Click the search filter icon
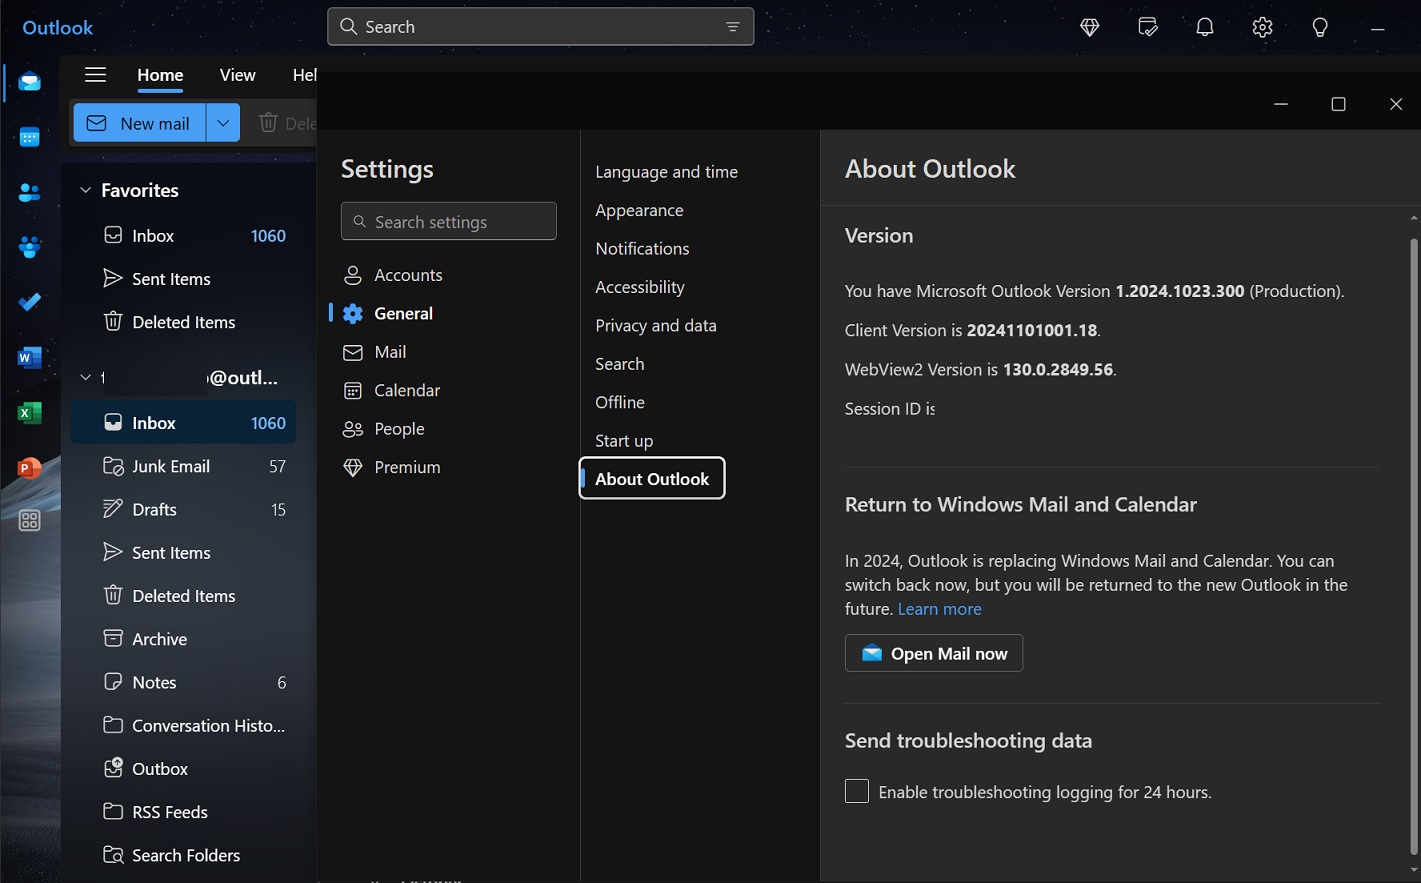This screenshot has height=883, width=1421. pyautogui.click(x=733, y=27)
